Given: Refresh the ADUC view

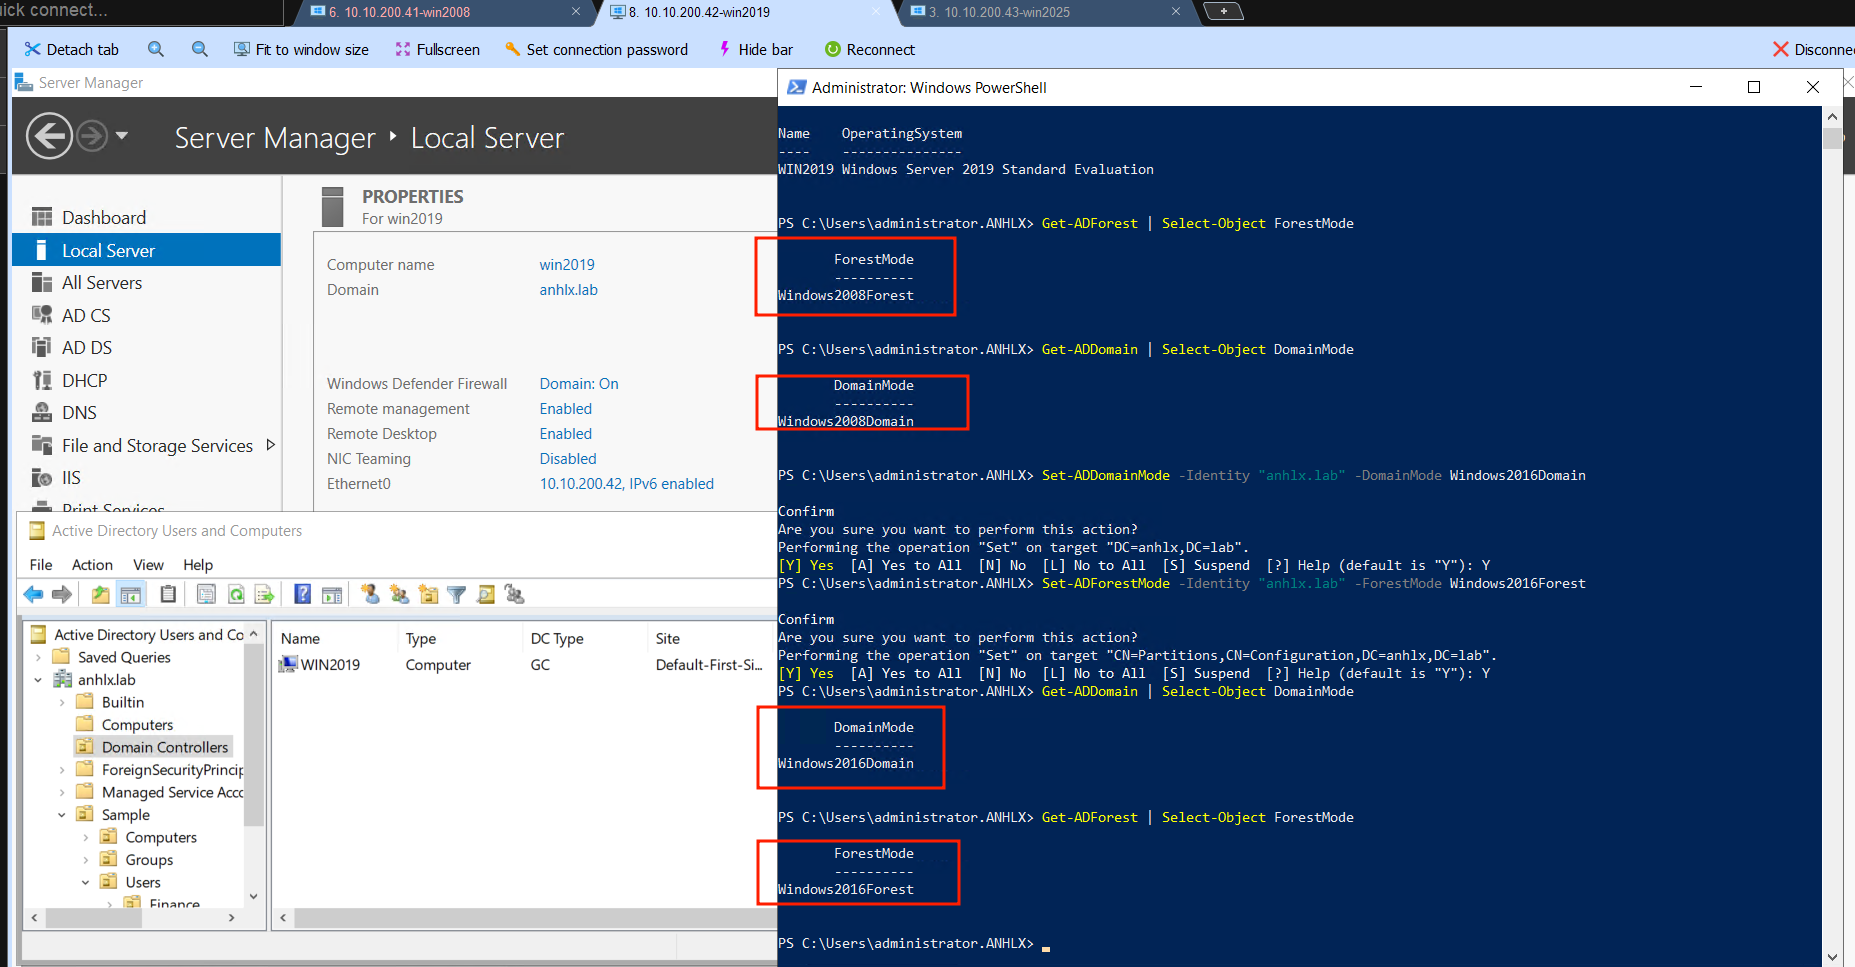Looking at the screenshot, I should [236, 595].
